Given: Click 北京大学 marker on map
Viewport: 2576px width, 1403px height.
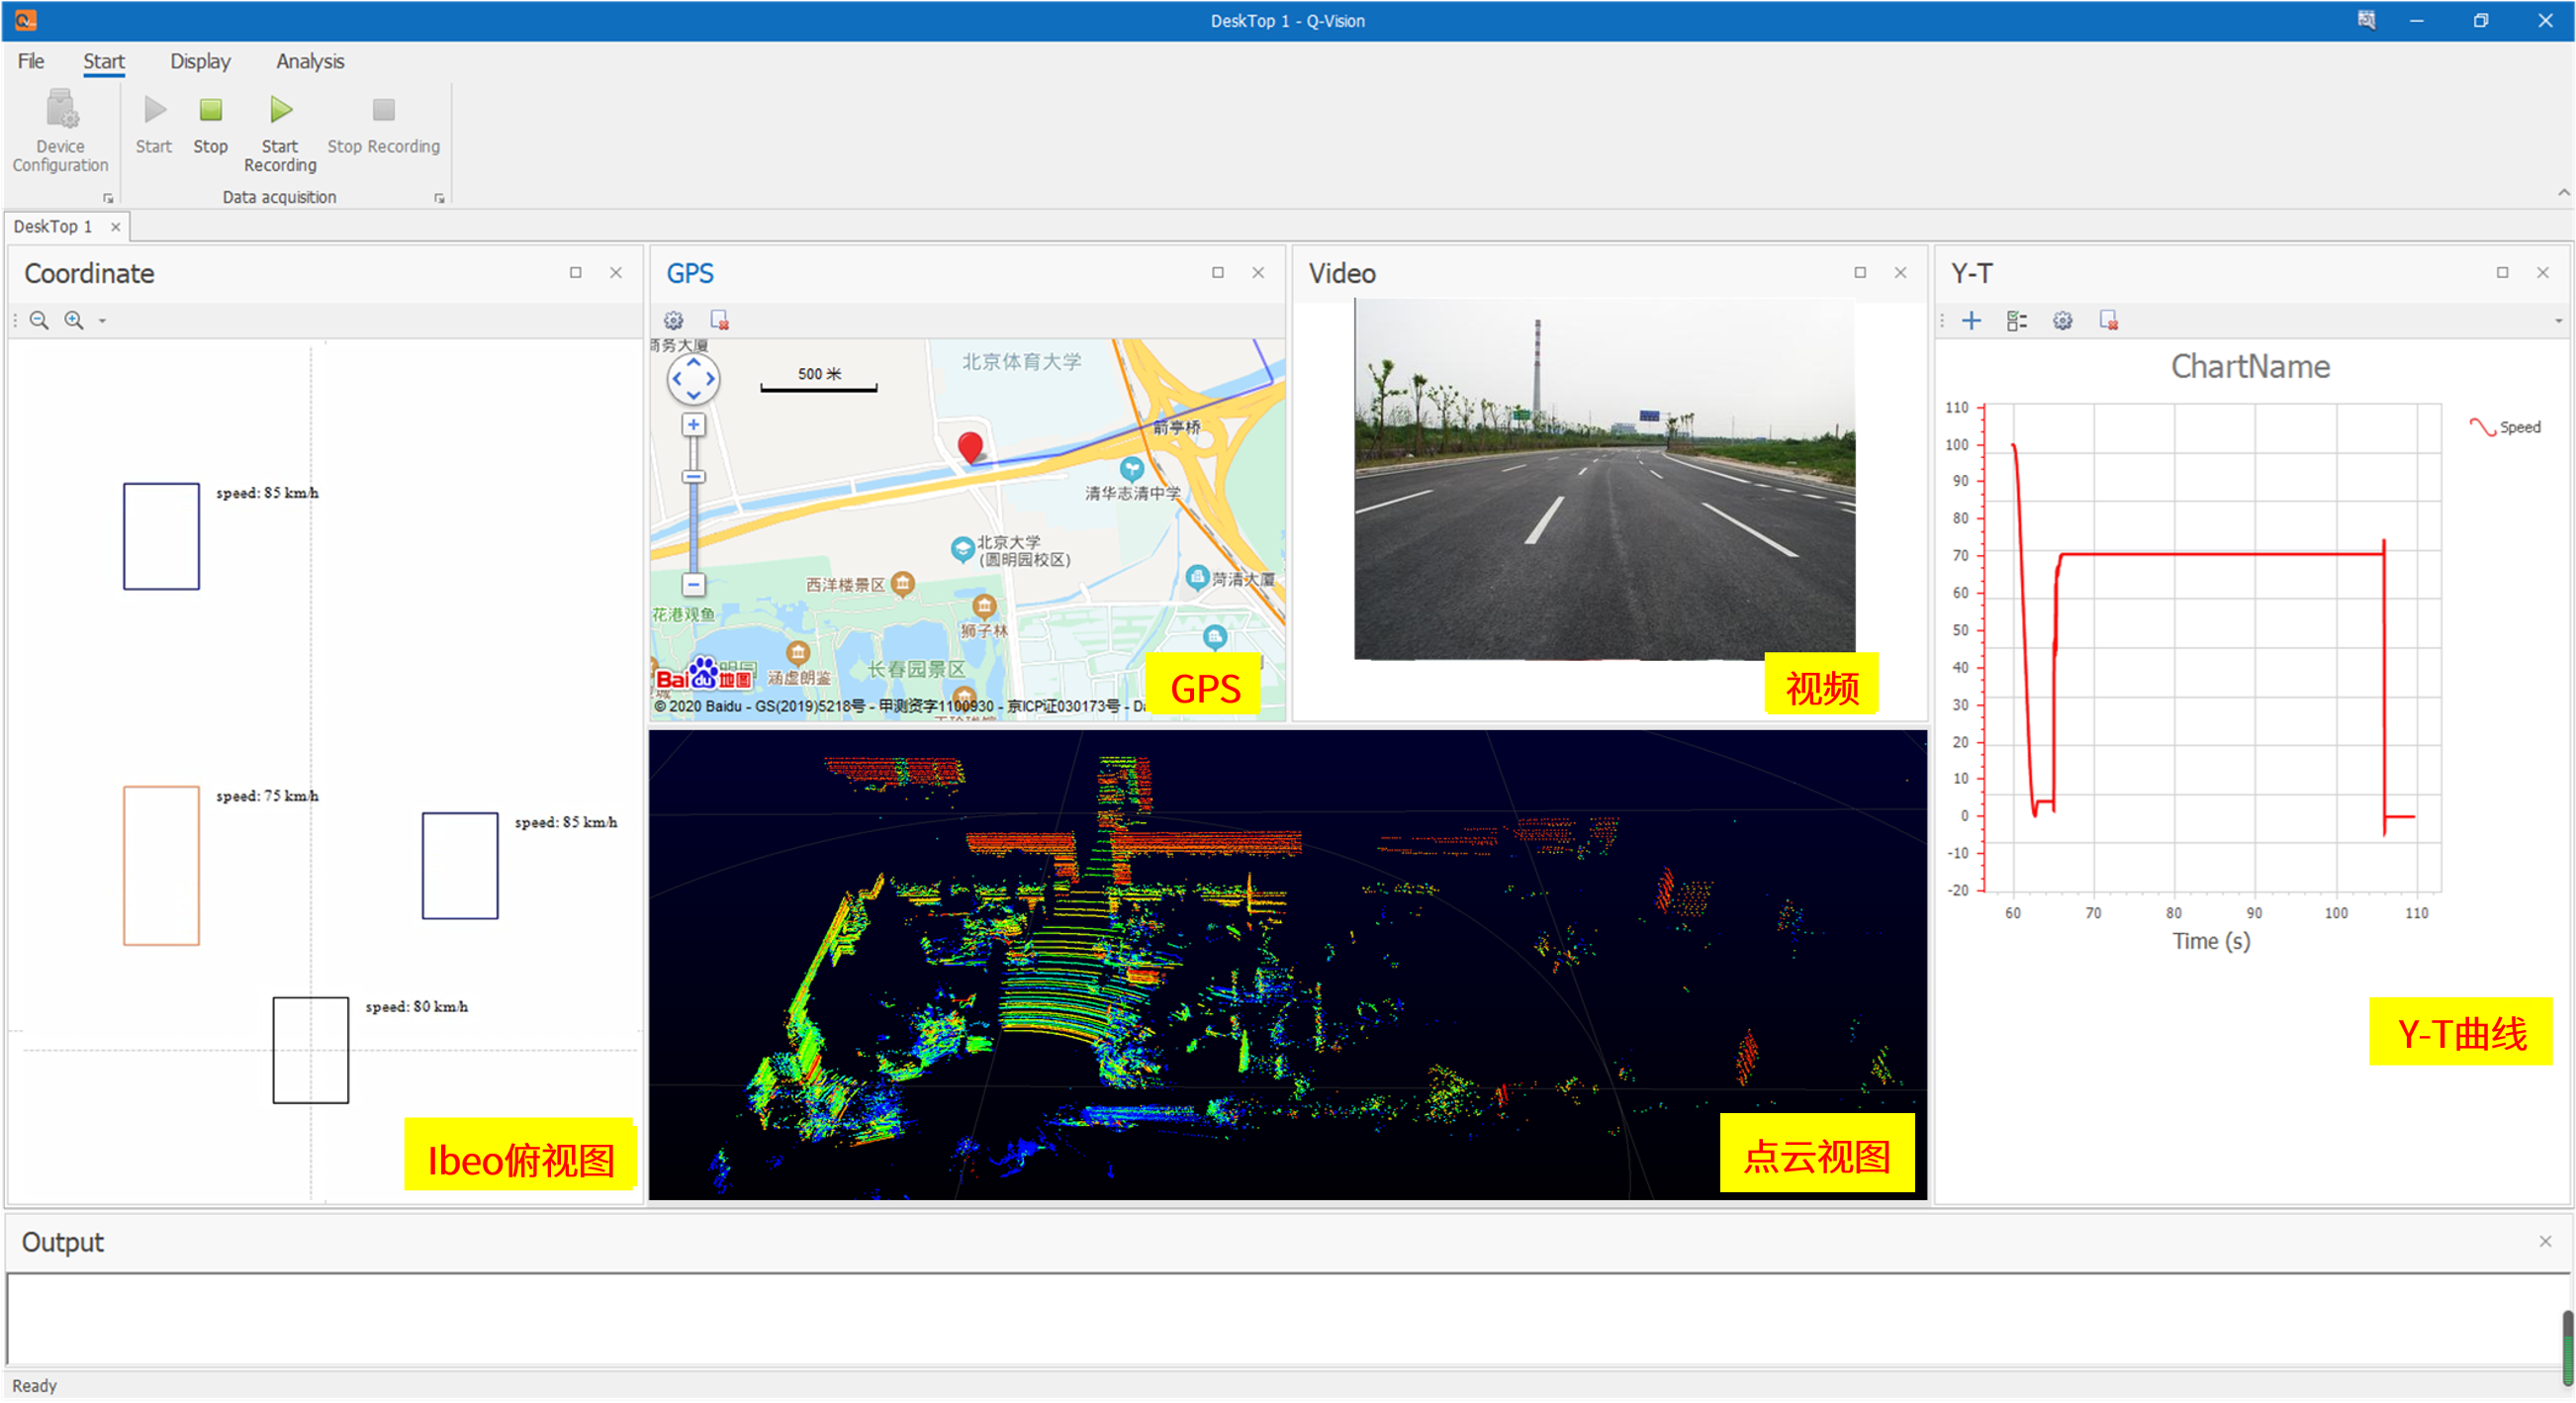Looking at the screenshot, I should click(x=962, y=548).
